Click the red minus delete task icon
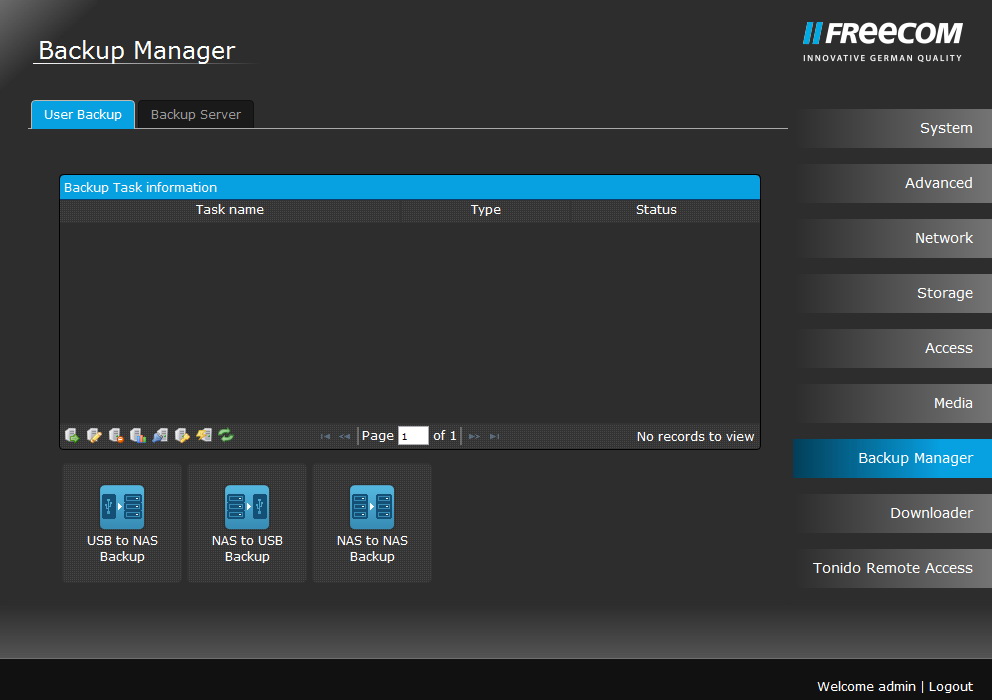The height and width of the screenshot is (700, 992). click(116, 435)
